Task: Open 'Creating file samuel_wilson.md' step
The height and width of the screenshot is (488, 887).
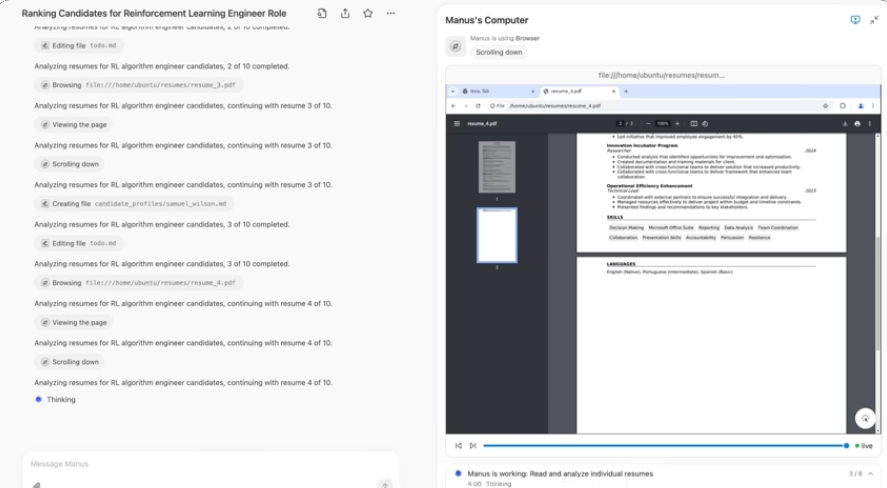Action: [135, 204]
